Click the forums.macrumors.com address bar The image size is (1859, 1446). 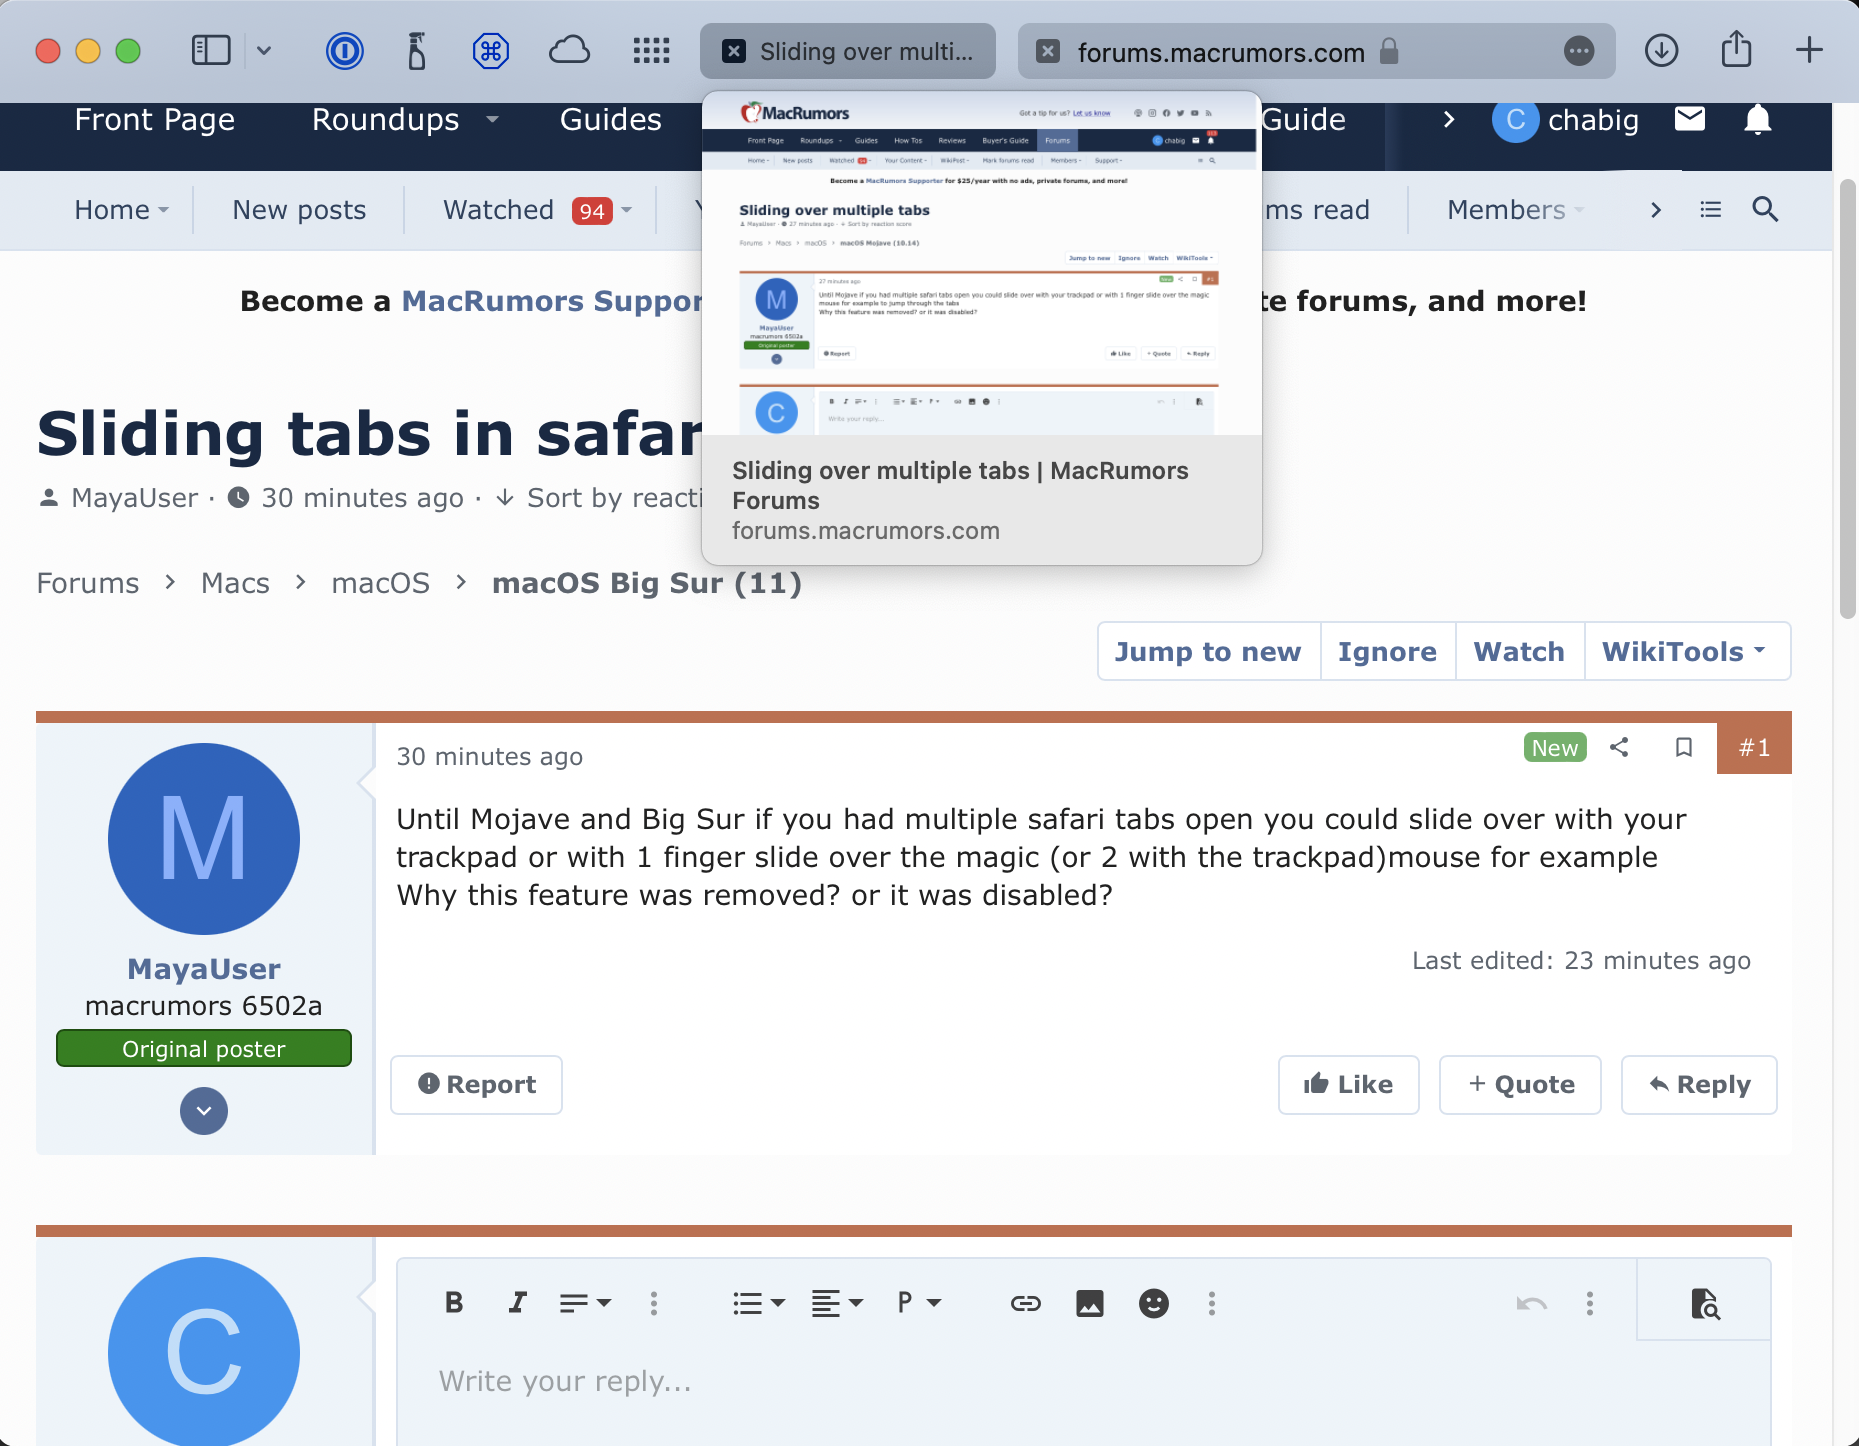[1316, 51]
